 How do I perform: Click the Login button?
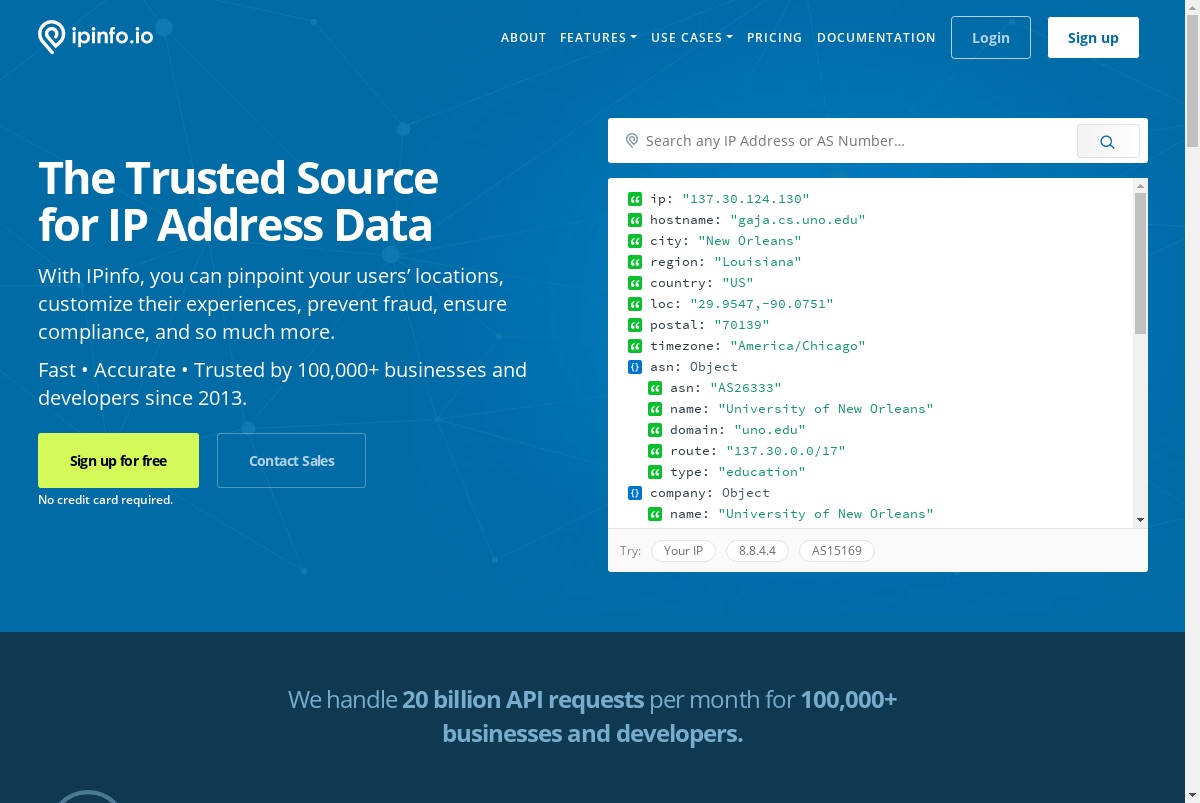point(991,38)
